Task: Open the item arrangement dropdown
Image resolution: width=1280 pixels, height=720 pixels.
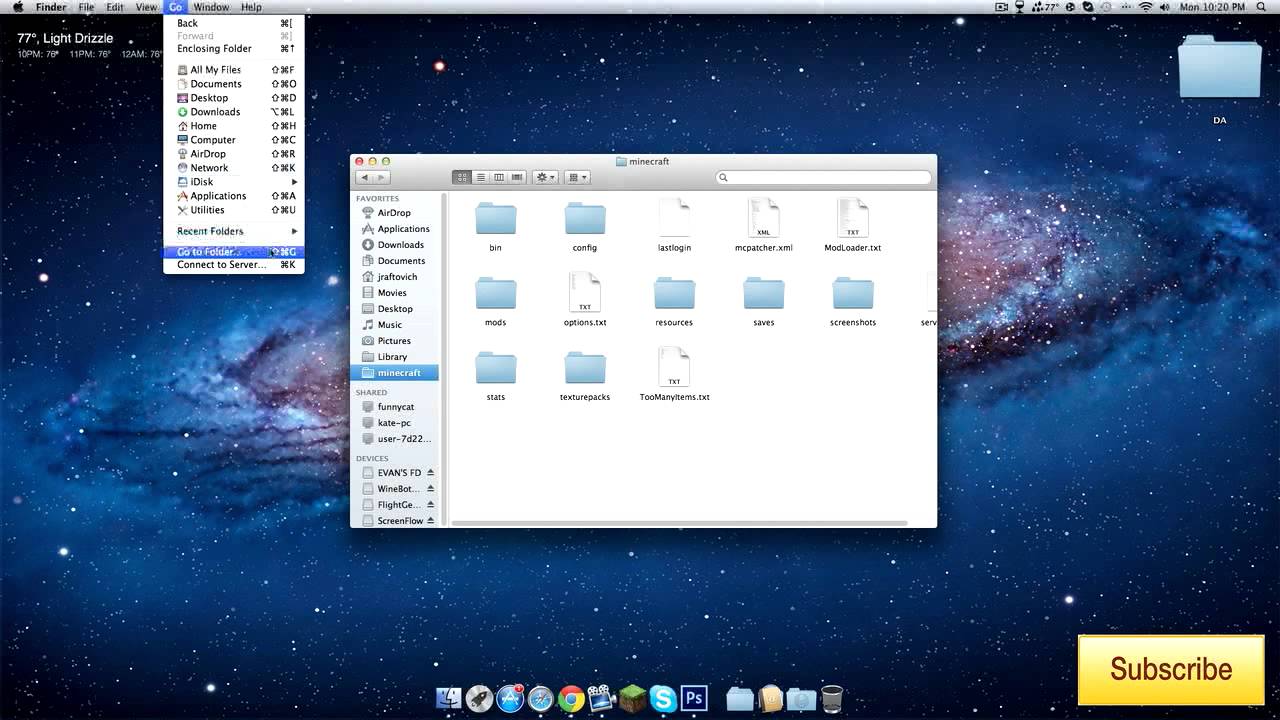Action: 578,177
